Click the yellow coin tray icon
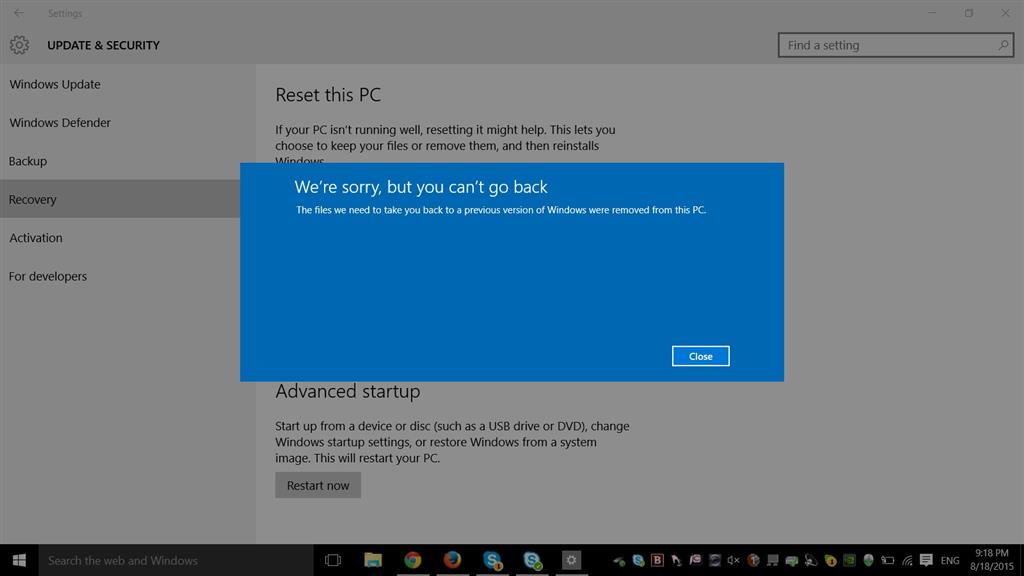This screenshot has height=576, width=1024. point(830,560)
